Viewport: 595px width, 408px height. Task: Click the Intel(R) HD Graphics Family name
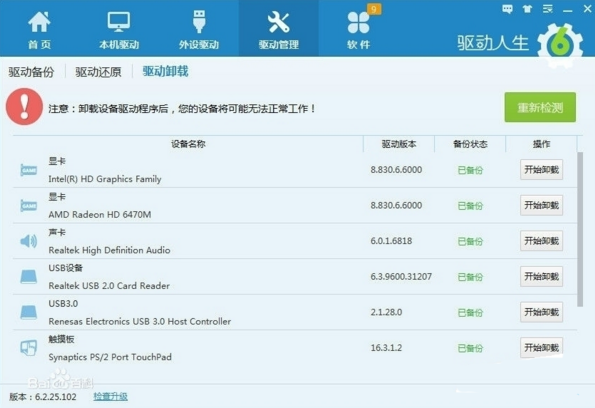coord(105,179)
